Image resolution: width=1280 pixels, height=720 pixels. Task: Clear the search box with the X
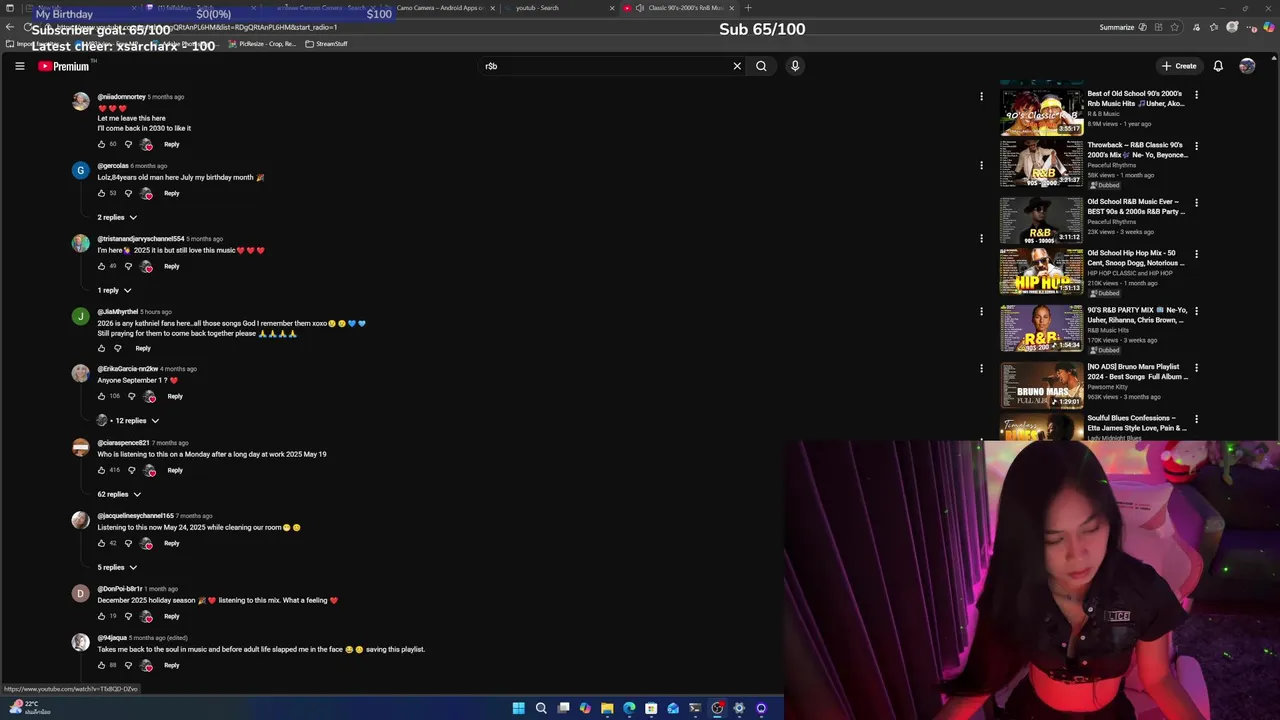coord(737,66)
